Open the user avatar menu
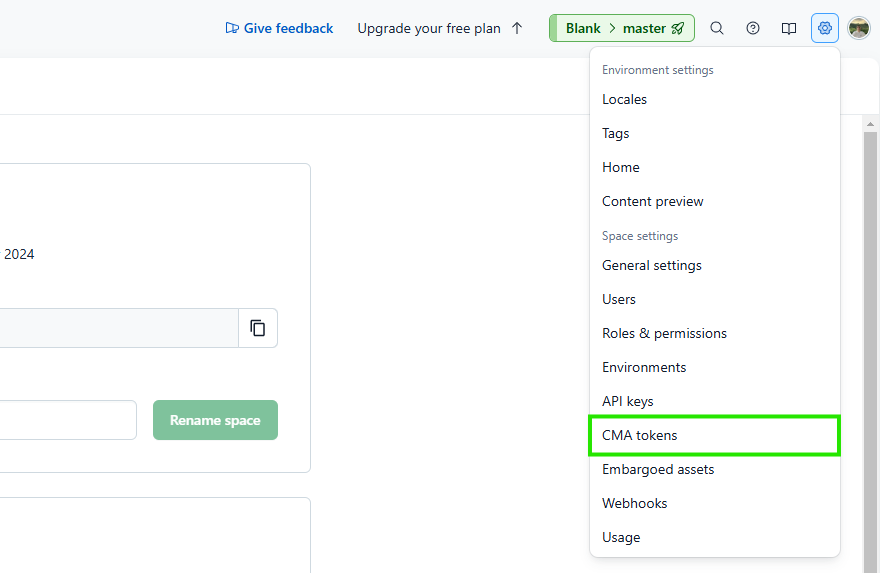The width and height of the screenshot is (880, 573). pyautogui.click(x=859, y=28)
